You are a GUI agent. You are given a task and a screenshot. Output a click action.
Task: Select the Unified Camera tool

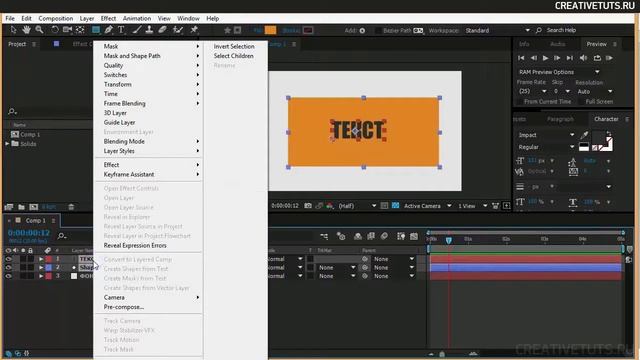coord(67,30)
